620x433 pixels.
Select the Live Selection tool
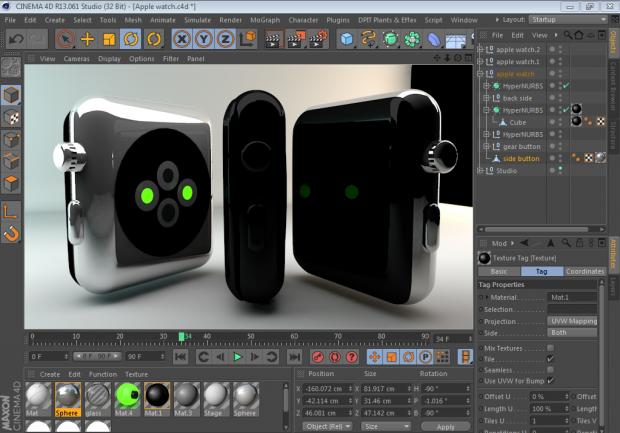coord(65,39)
